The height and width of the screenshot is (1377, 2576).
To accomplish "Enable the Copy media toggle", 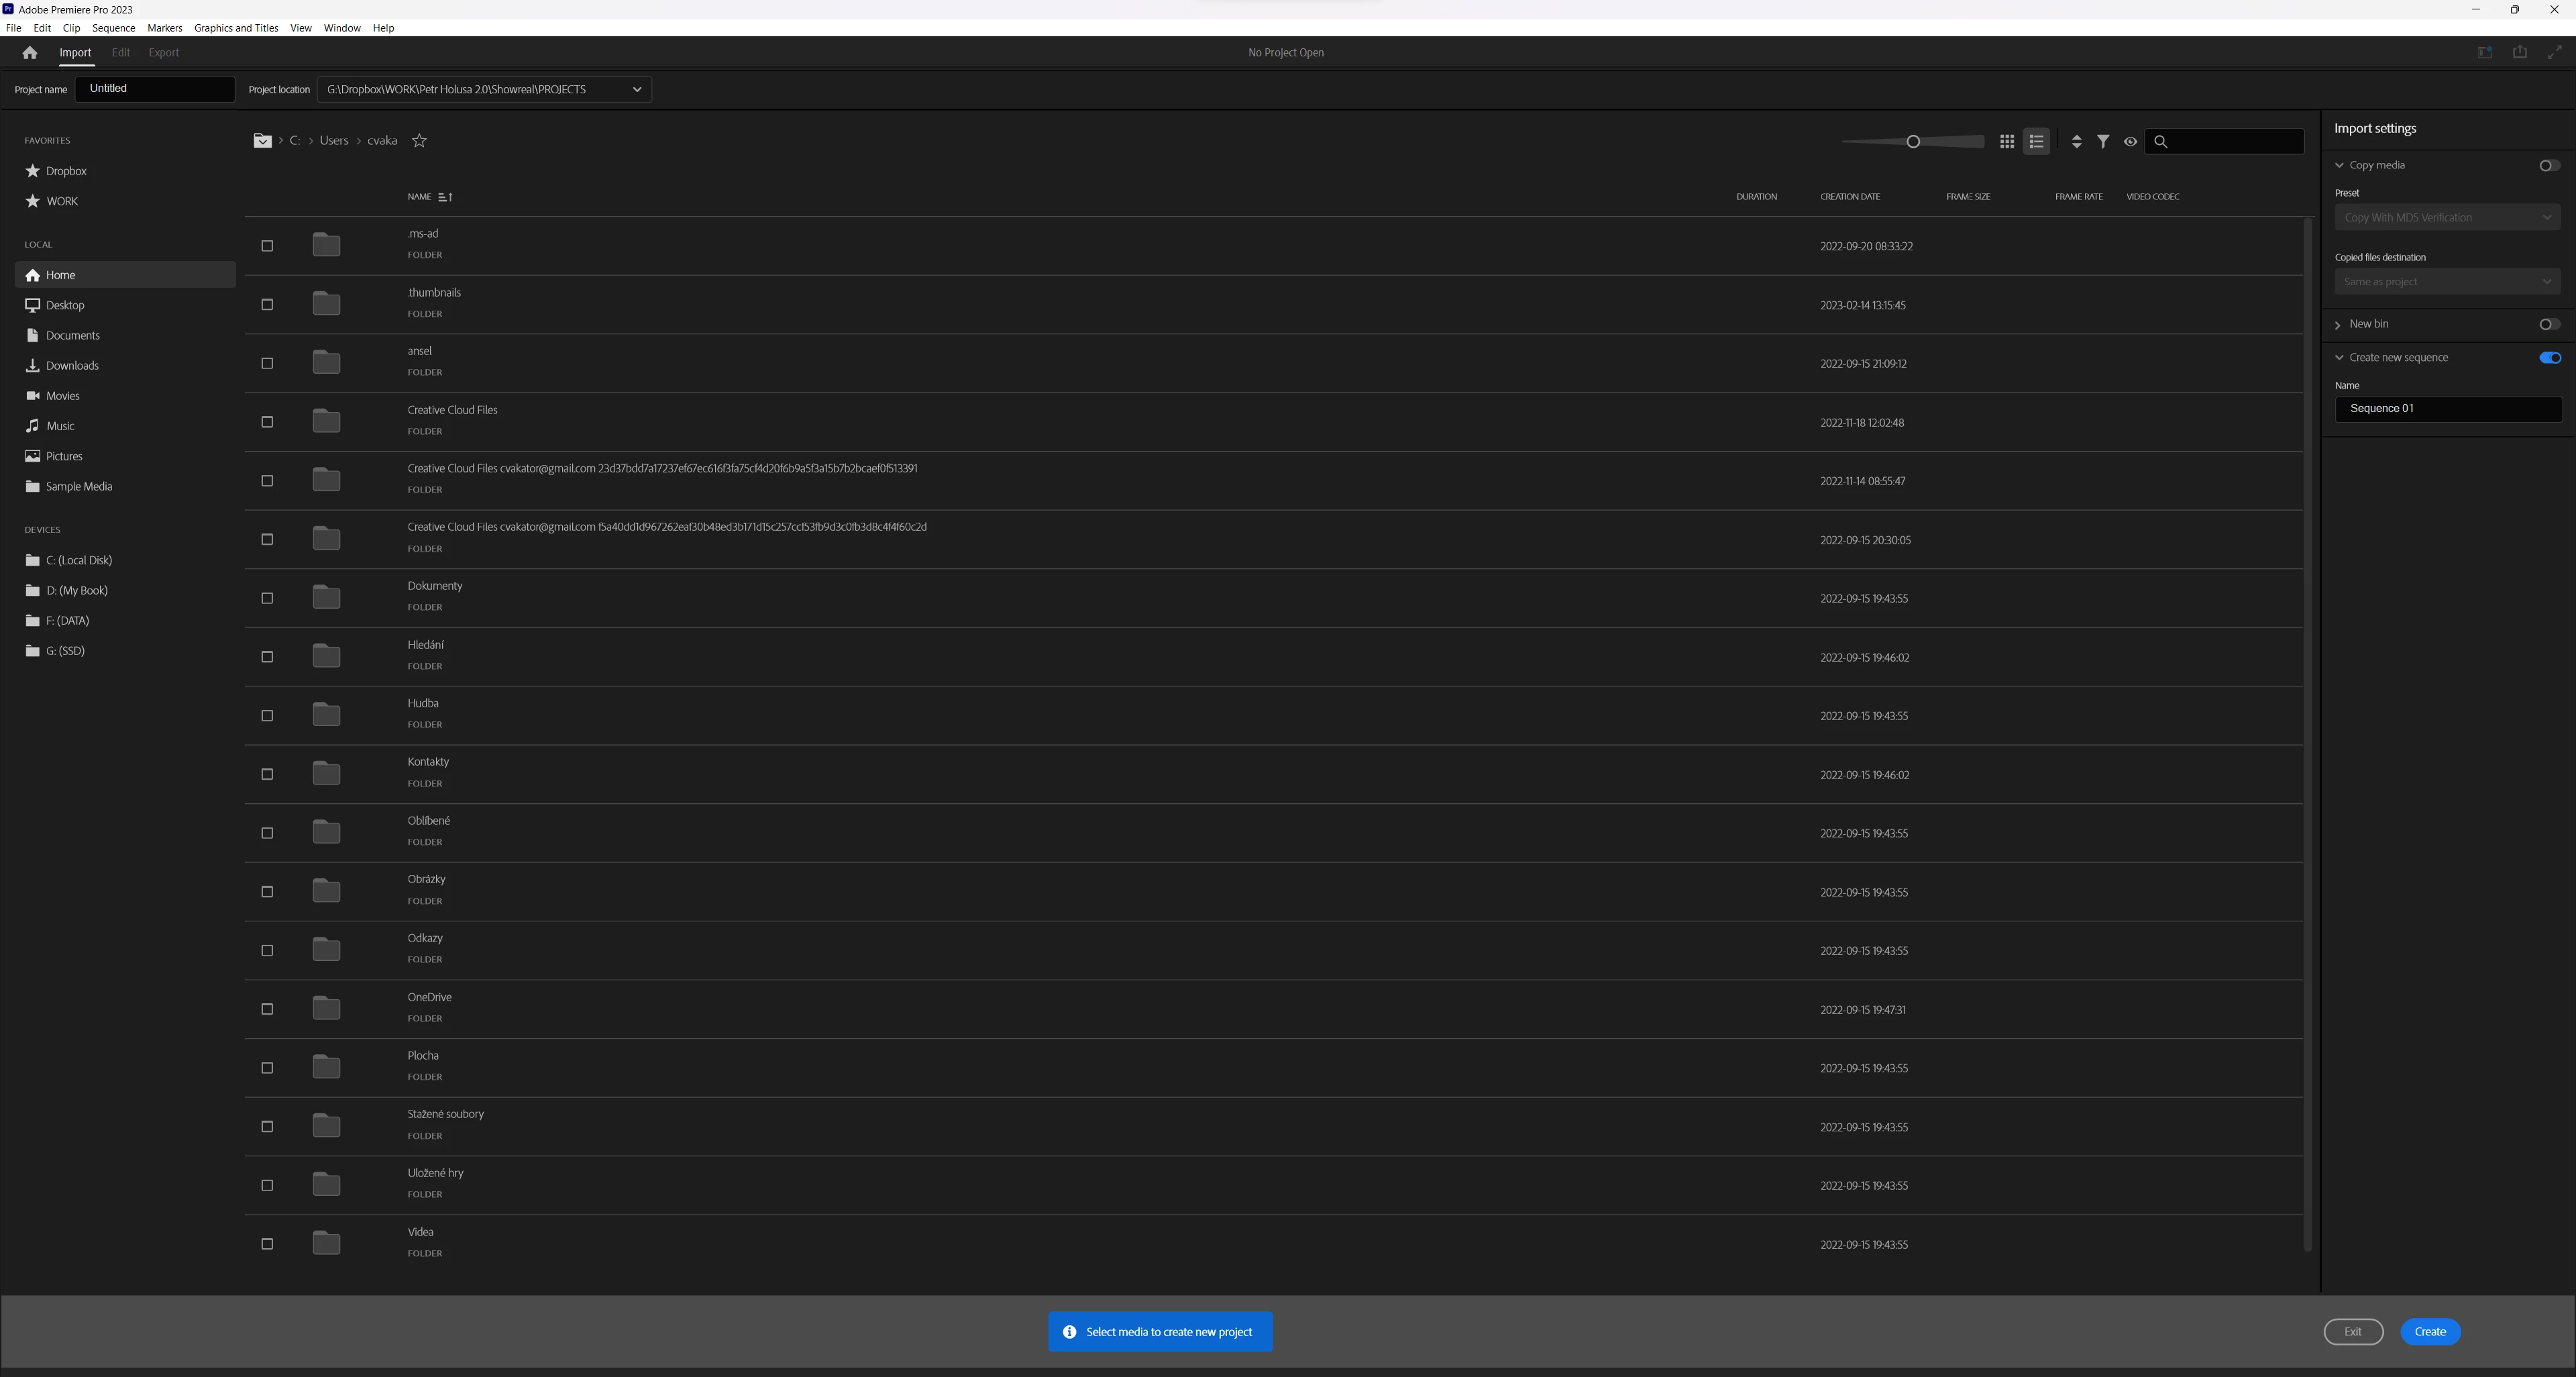I will click(x=2549, y=166).
